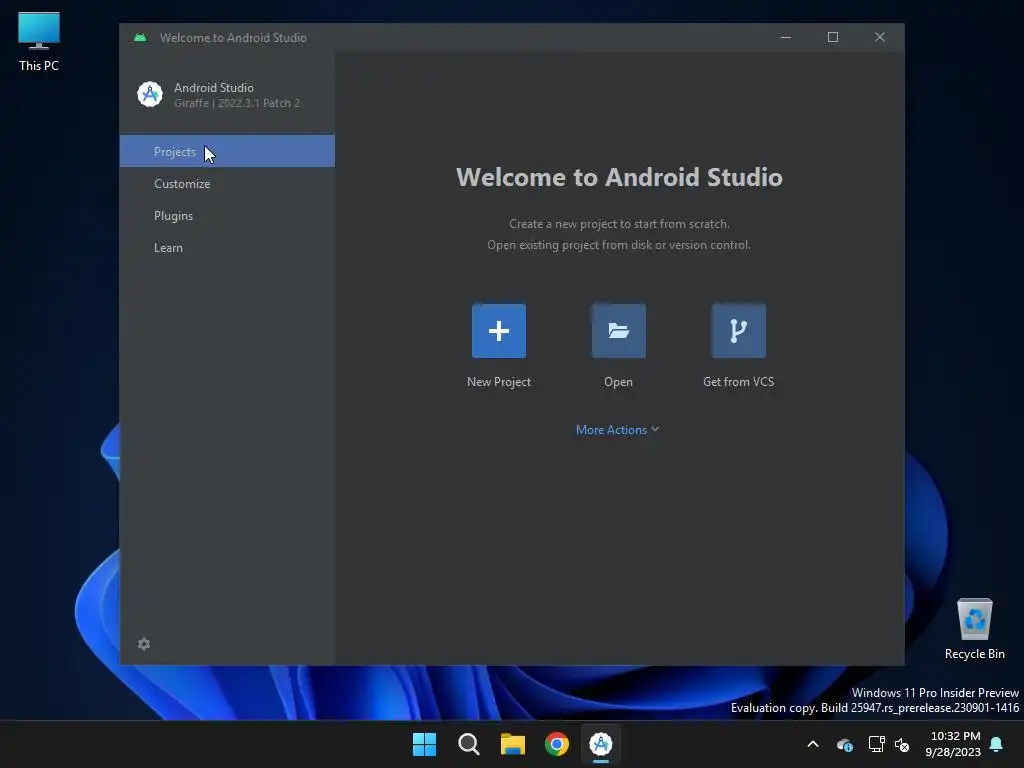Switch to the Customize tab

[227, 184]
